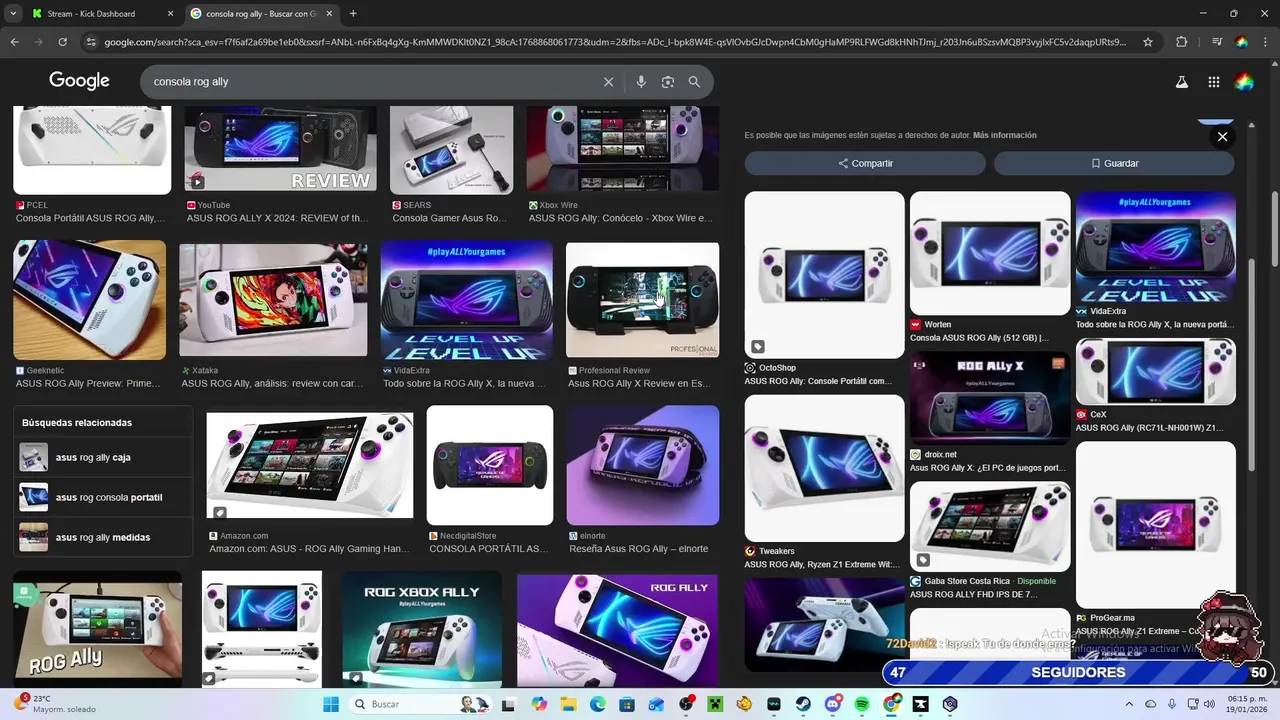Open Spotify from the taskbar
1280x720 pixels.
pyautogui.click(x=862, y=704)
